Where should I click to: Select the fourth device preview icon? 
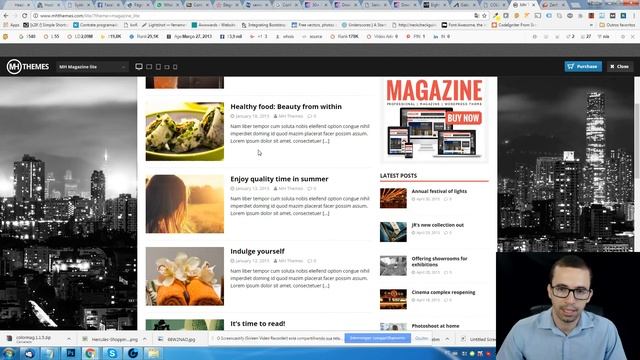(167, 67)
